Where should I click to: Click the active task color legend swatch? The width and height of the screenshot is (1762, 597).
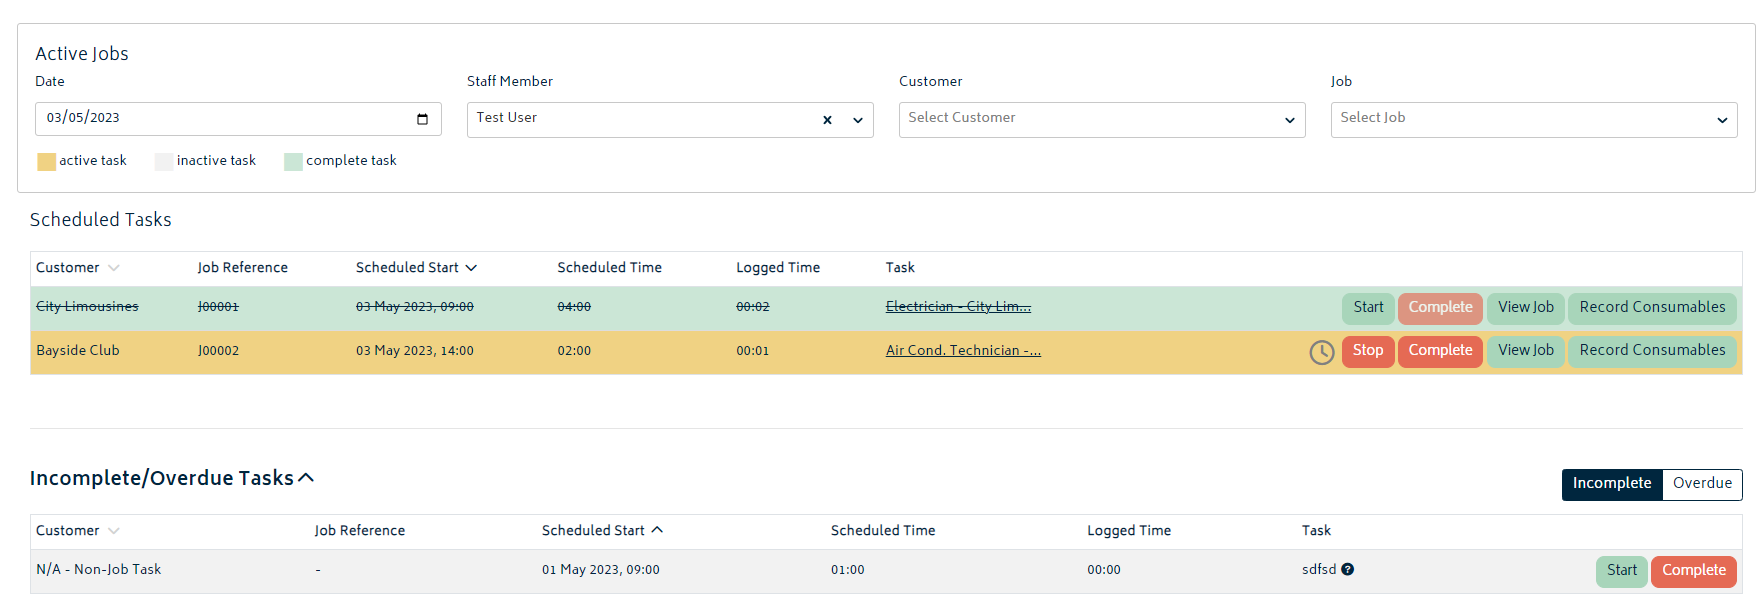(46, 162)
